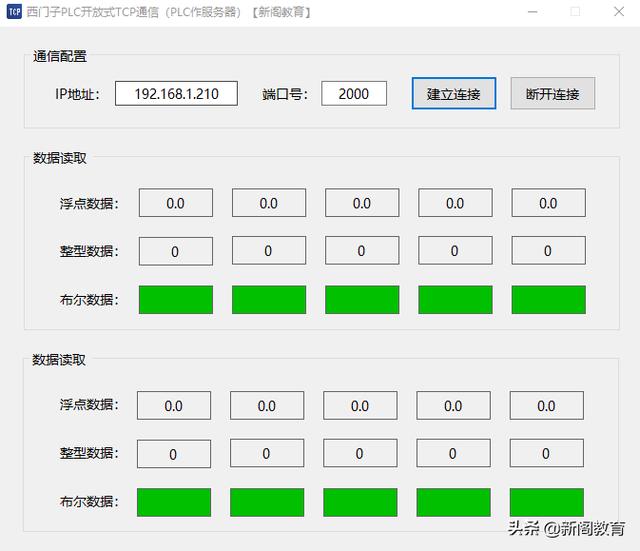The width and height of the screenshot is (640, 551).
Task: Select second 浮点数据 box in lower group
Action: coord(267,406)
